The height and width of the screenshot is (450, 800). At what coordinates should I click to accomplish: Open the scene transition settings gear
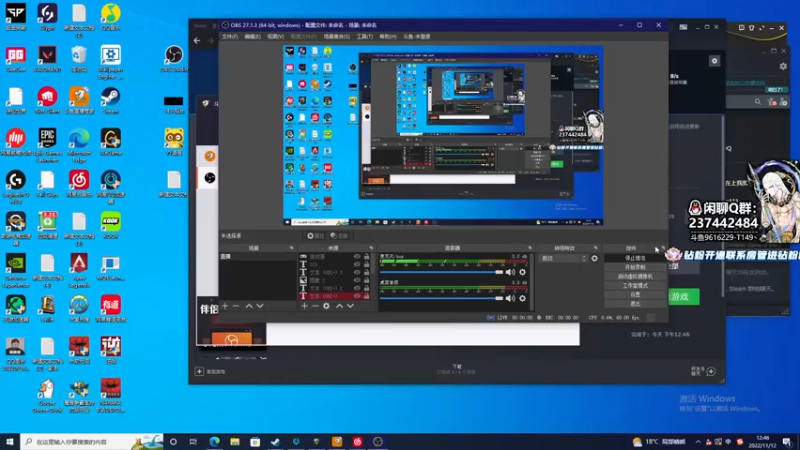(594, 259)
